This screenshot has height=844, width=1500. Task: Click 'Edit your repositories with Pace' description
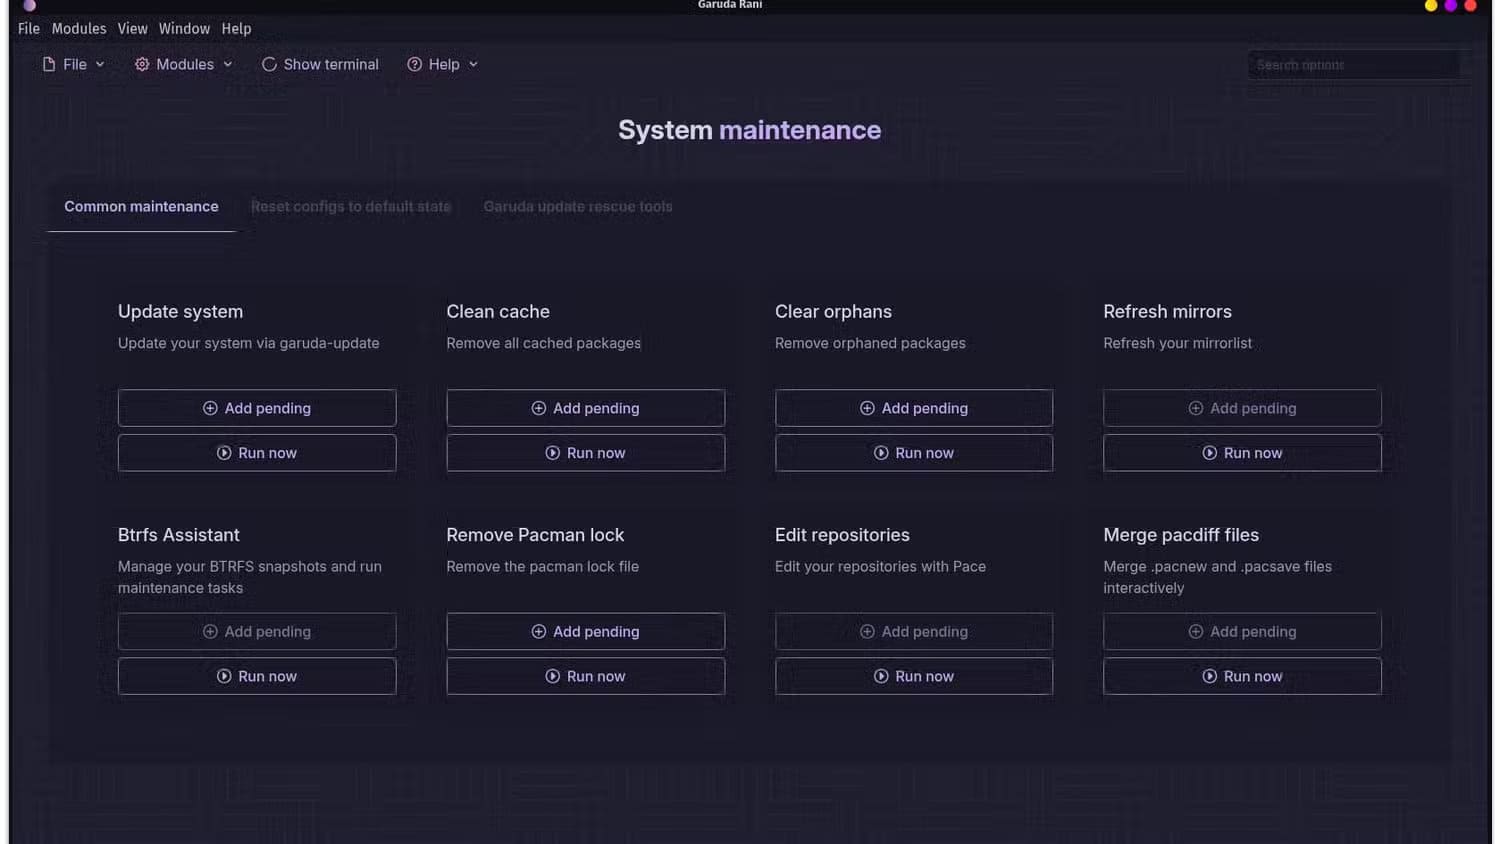pos(880,566)
